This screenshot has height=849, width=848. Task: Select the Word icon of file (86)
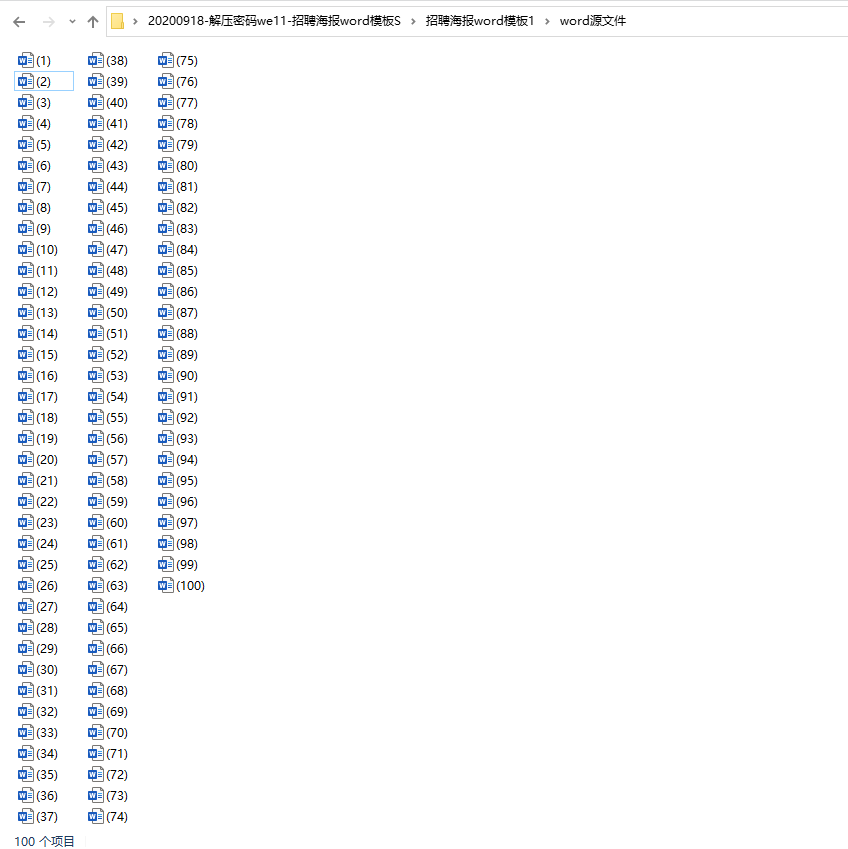166,291
